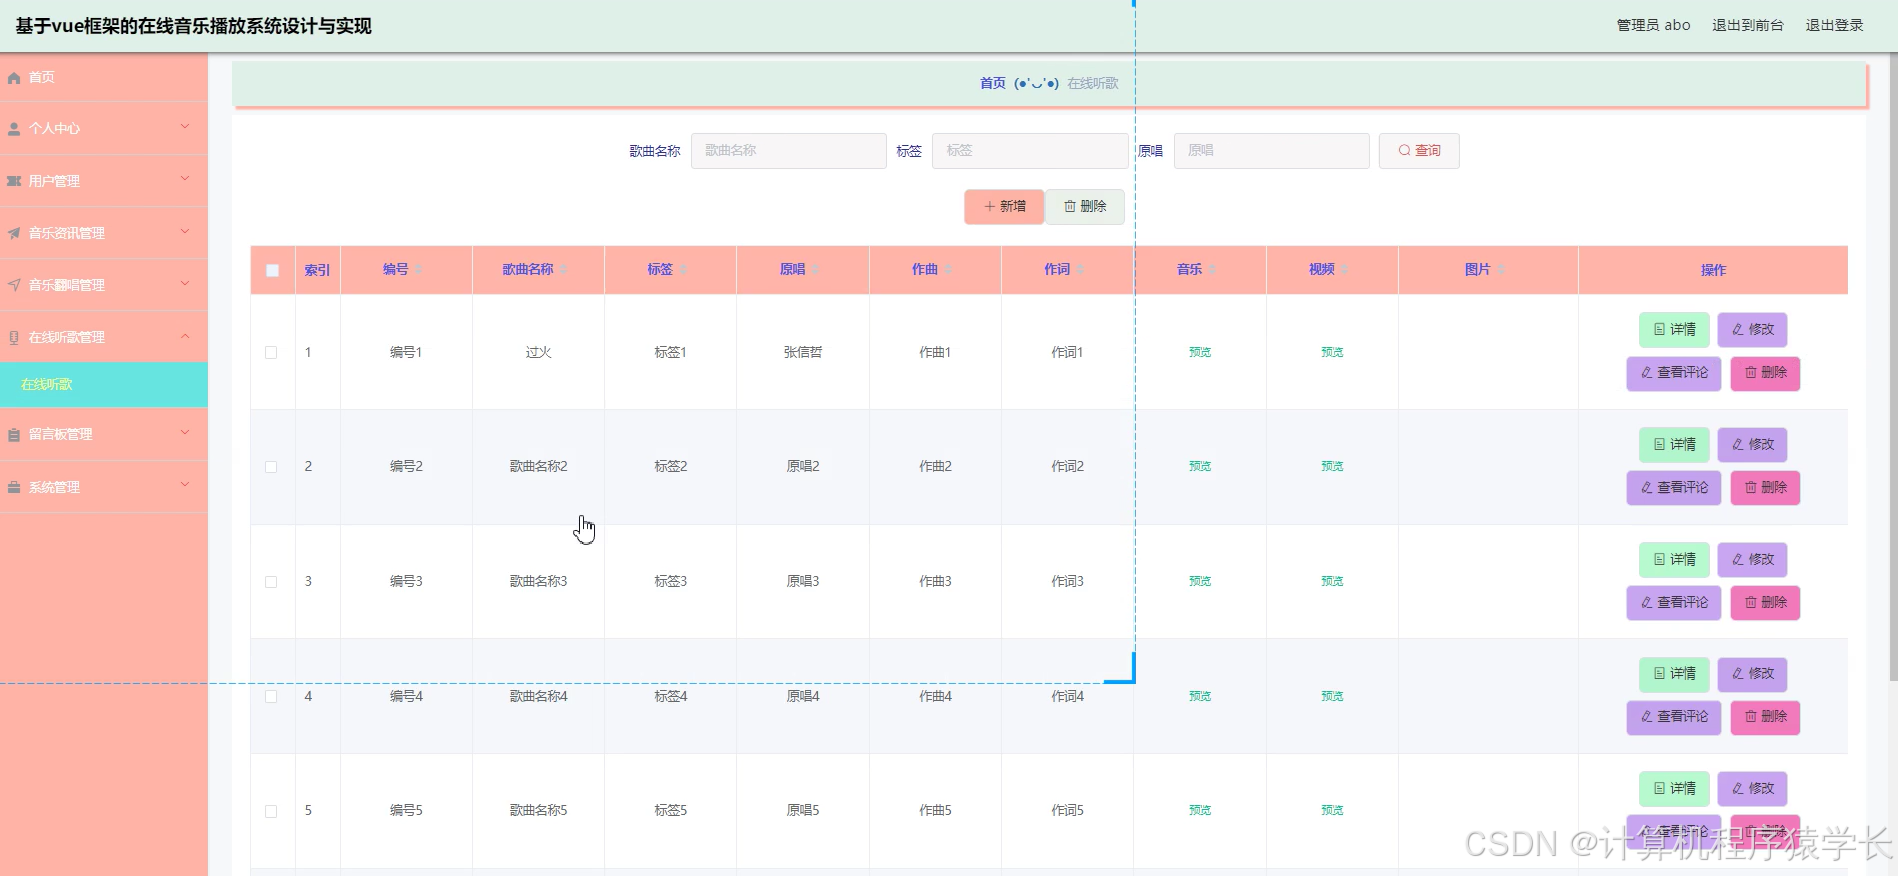The image size is (1898, 876).
Task: Click the home icon beside 首页
Action: [14, 78]
